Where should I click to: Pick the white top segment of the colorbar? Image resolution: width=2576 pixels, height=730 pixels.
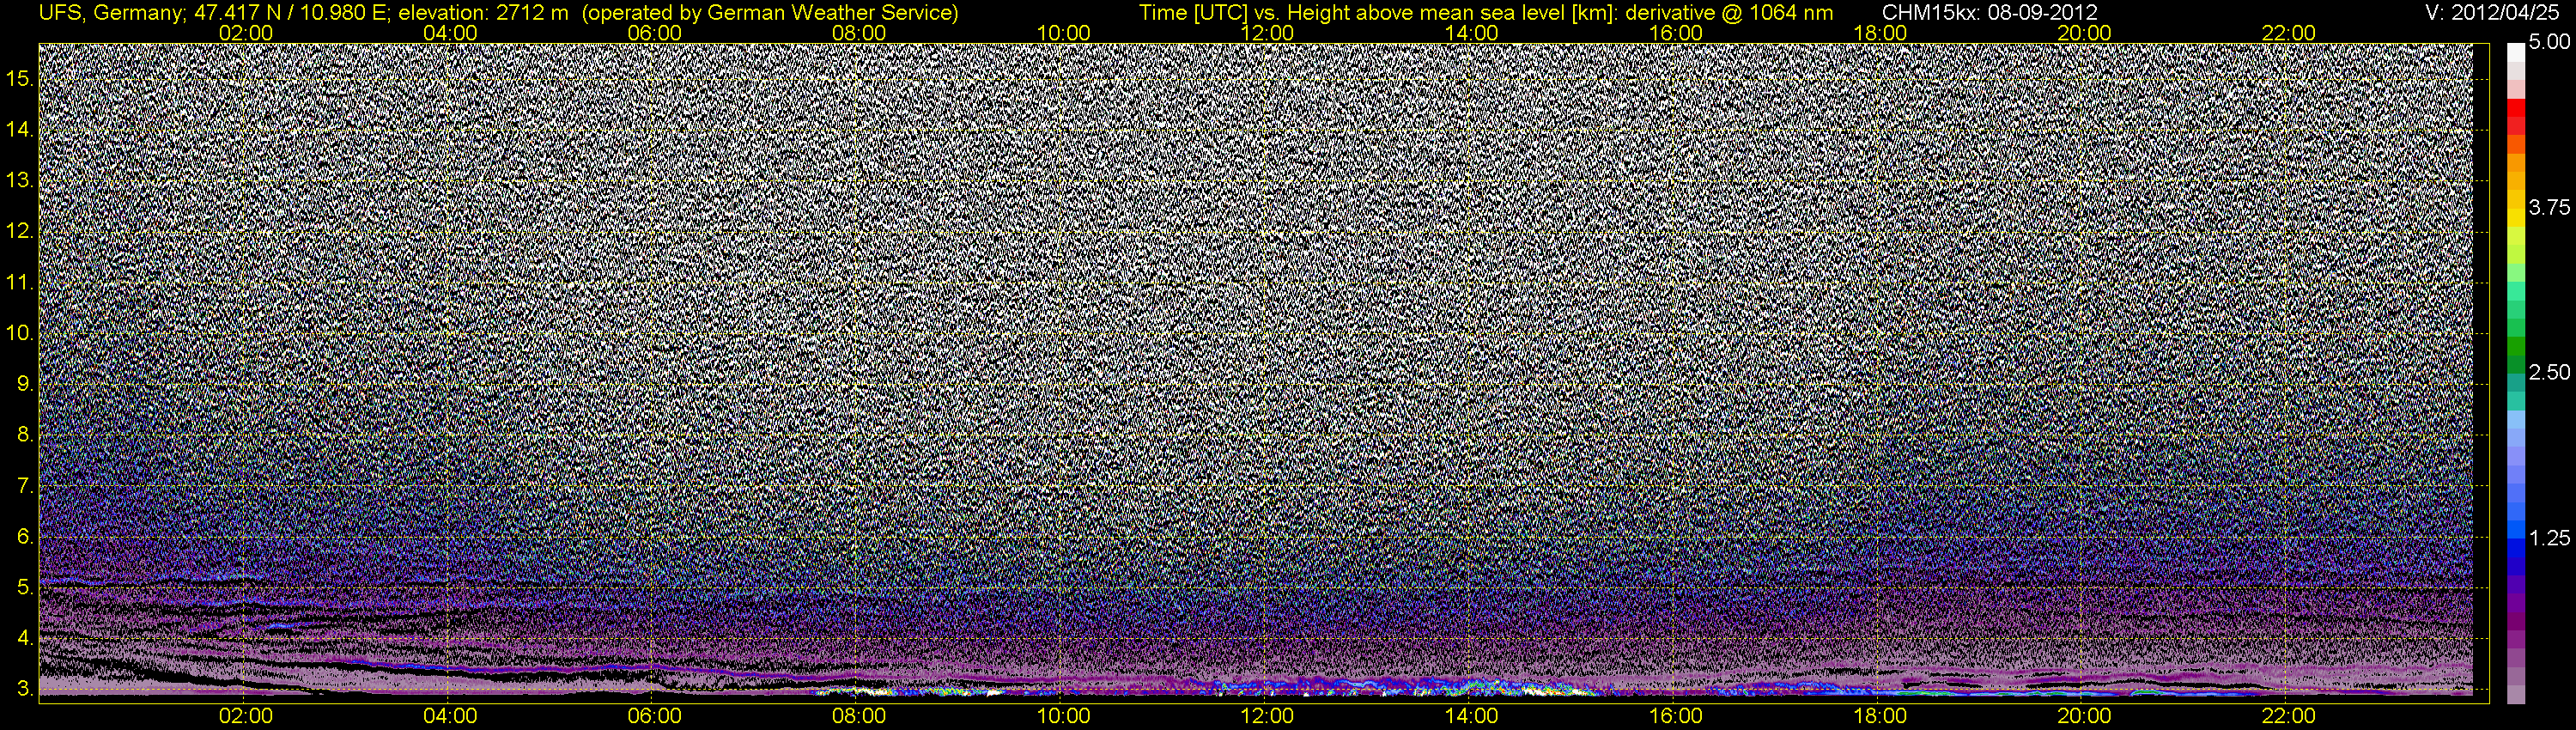(2515, 52)
